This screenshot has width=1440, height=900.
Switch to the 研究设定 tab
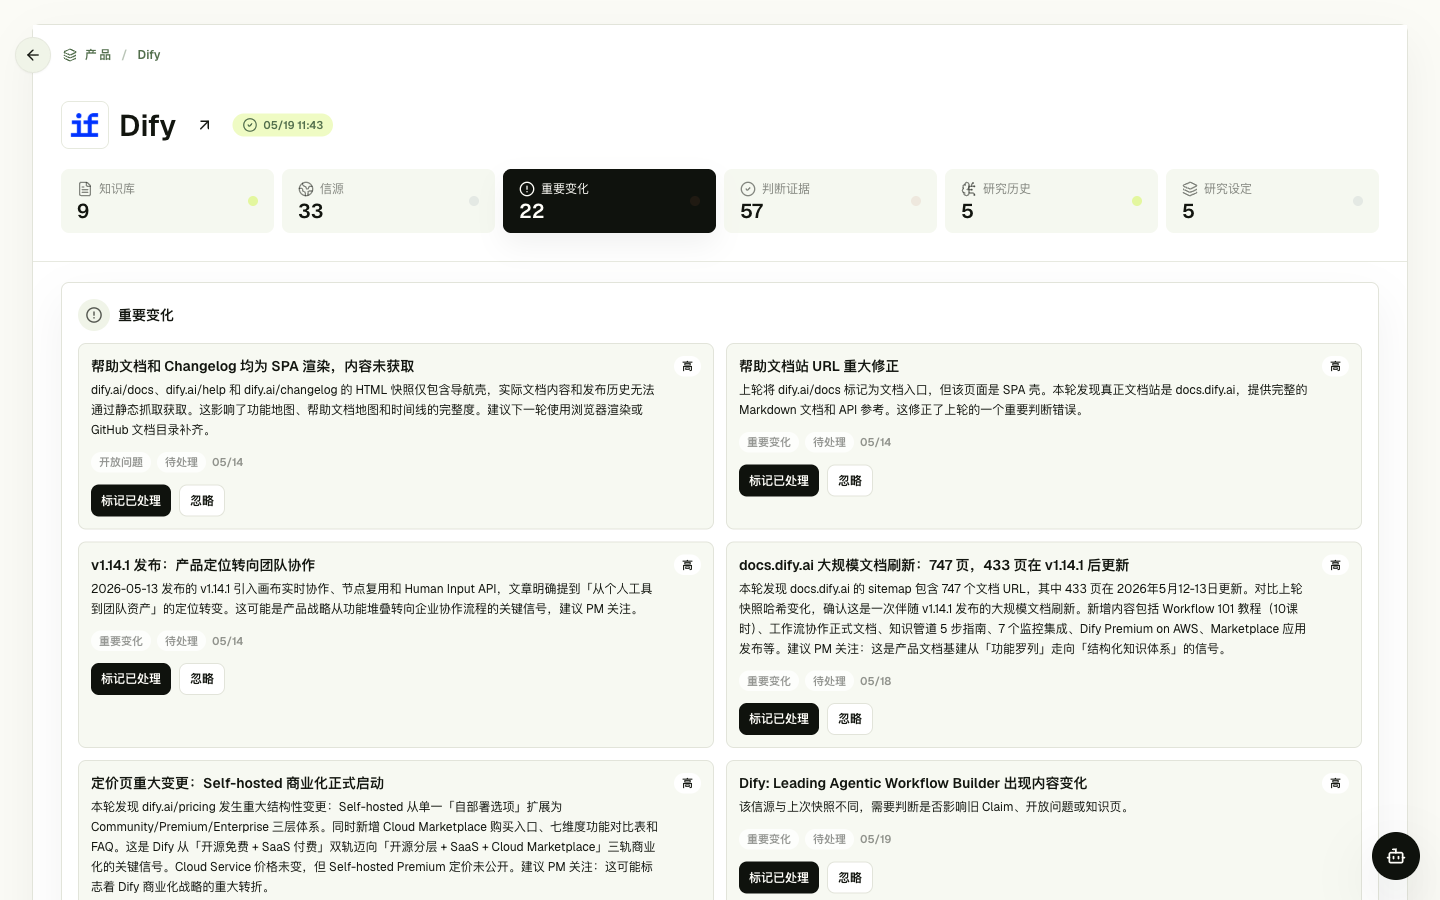click(x=1272, y=201)
